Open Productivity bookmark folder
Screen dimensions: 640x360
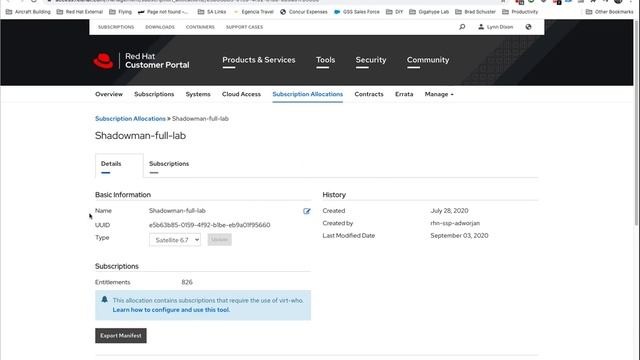520,12
